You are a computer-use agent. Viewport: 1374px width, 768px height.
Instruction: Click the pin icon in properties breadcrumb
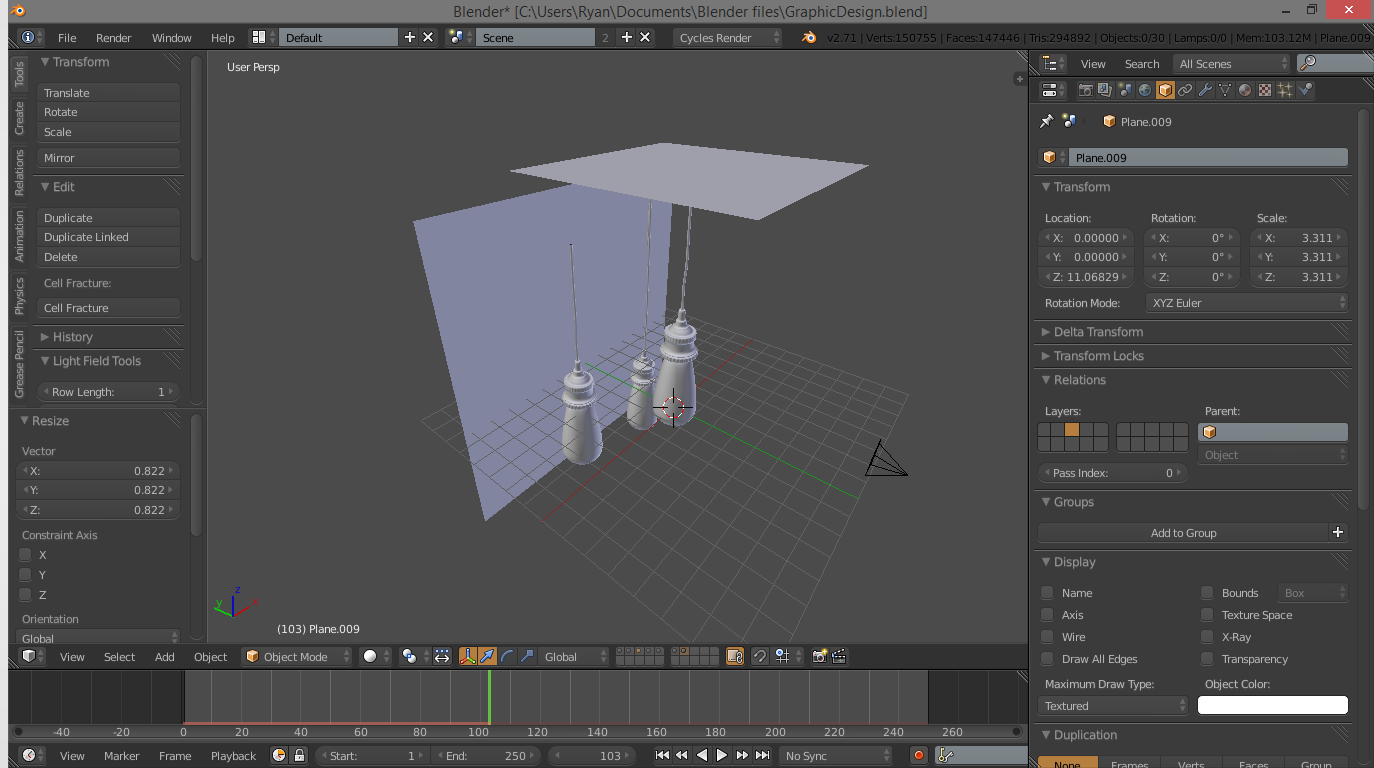pos(1047,121)
